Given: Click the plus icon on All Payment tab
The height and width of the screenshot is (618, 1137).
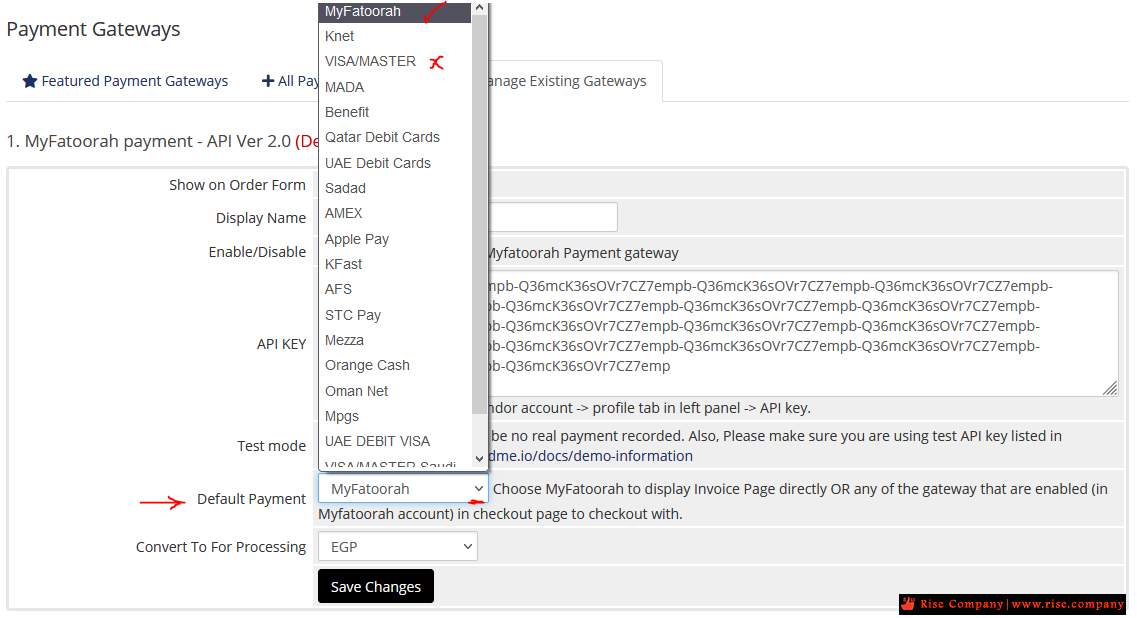Looking at the screenshot, I should [x=268, y=81].
